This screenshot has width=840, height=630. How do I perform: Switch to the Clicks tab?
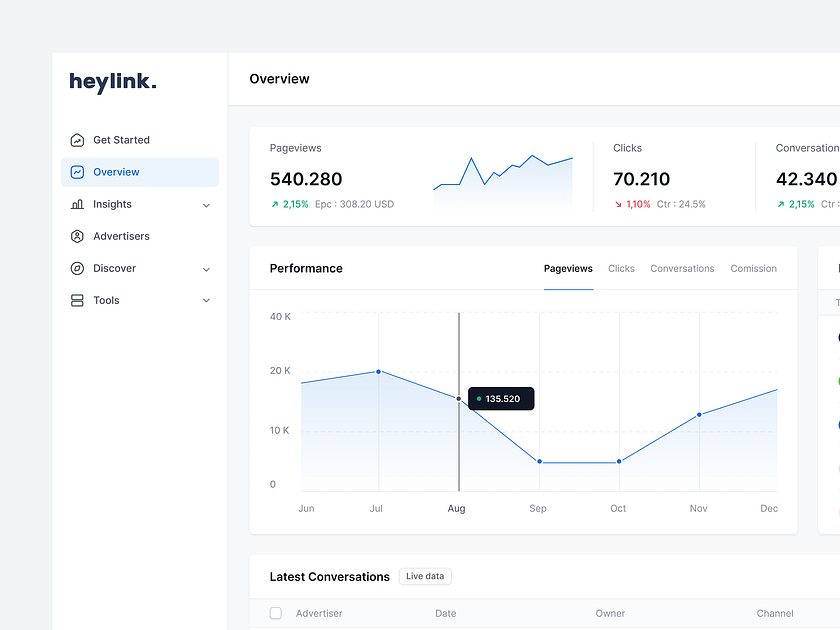tap(621, 268)
